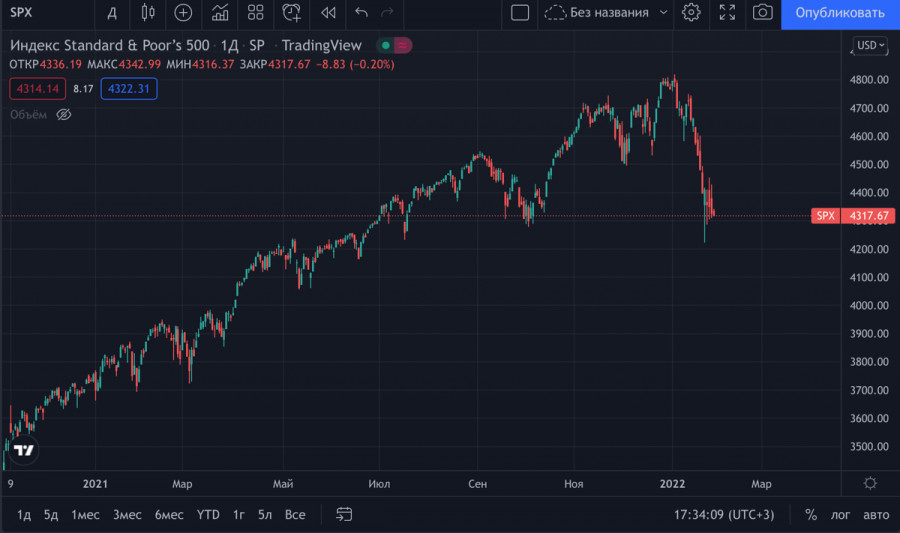Select the SPX price label 4317.67

pos(853,216)
